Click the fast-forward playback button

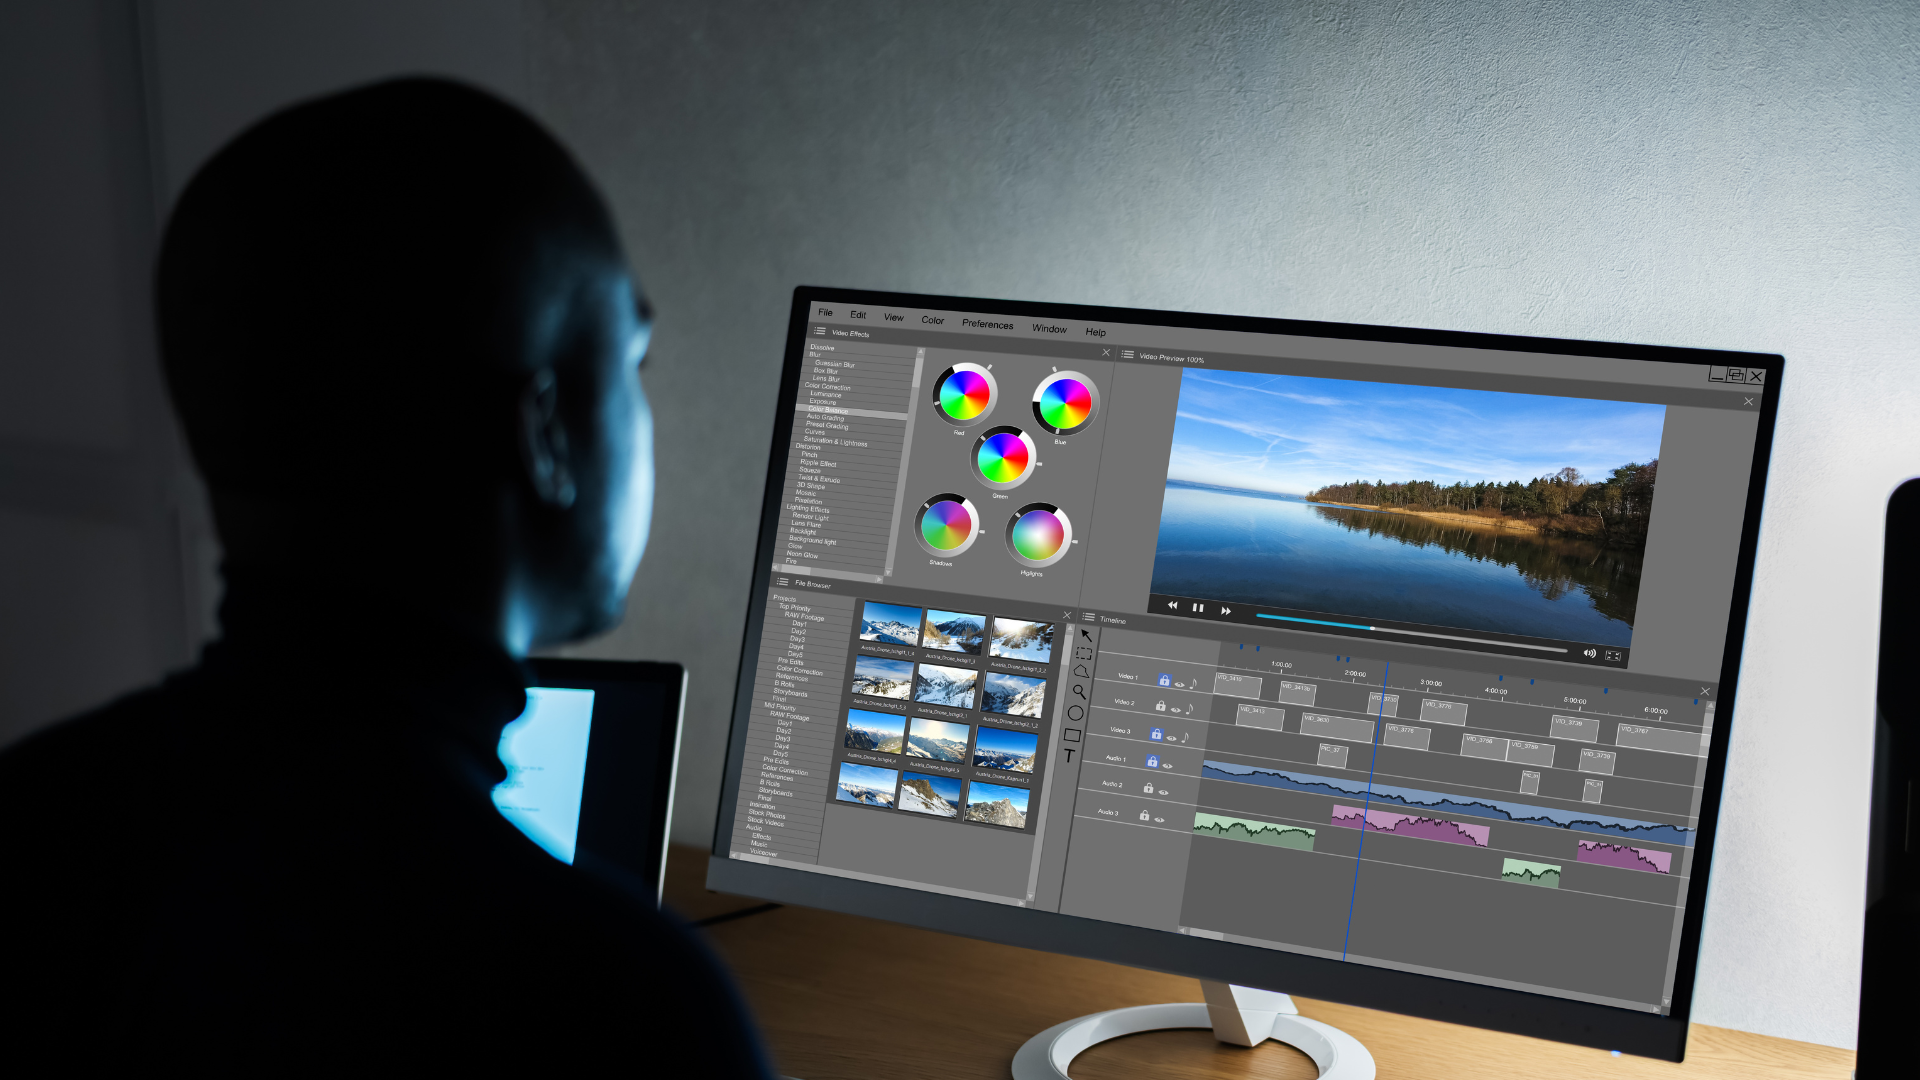pyautogui.click(x=1226, y=611)
